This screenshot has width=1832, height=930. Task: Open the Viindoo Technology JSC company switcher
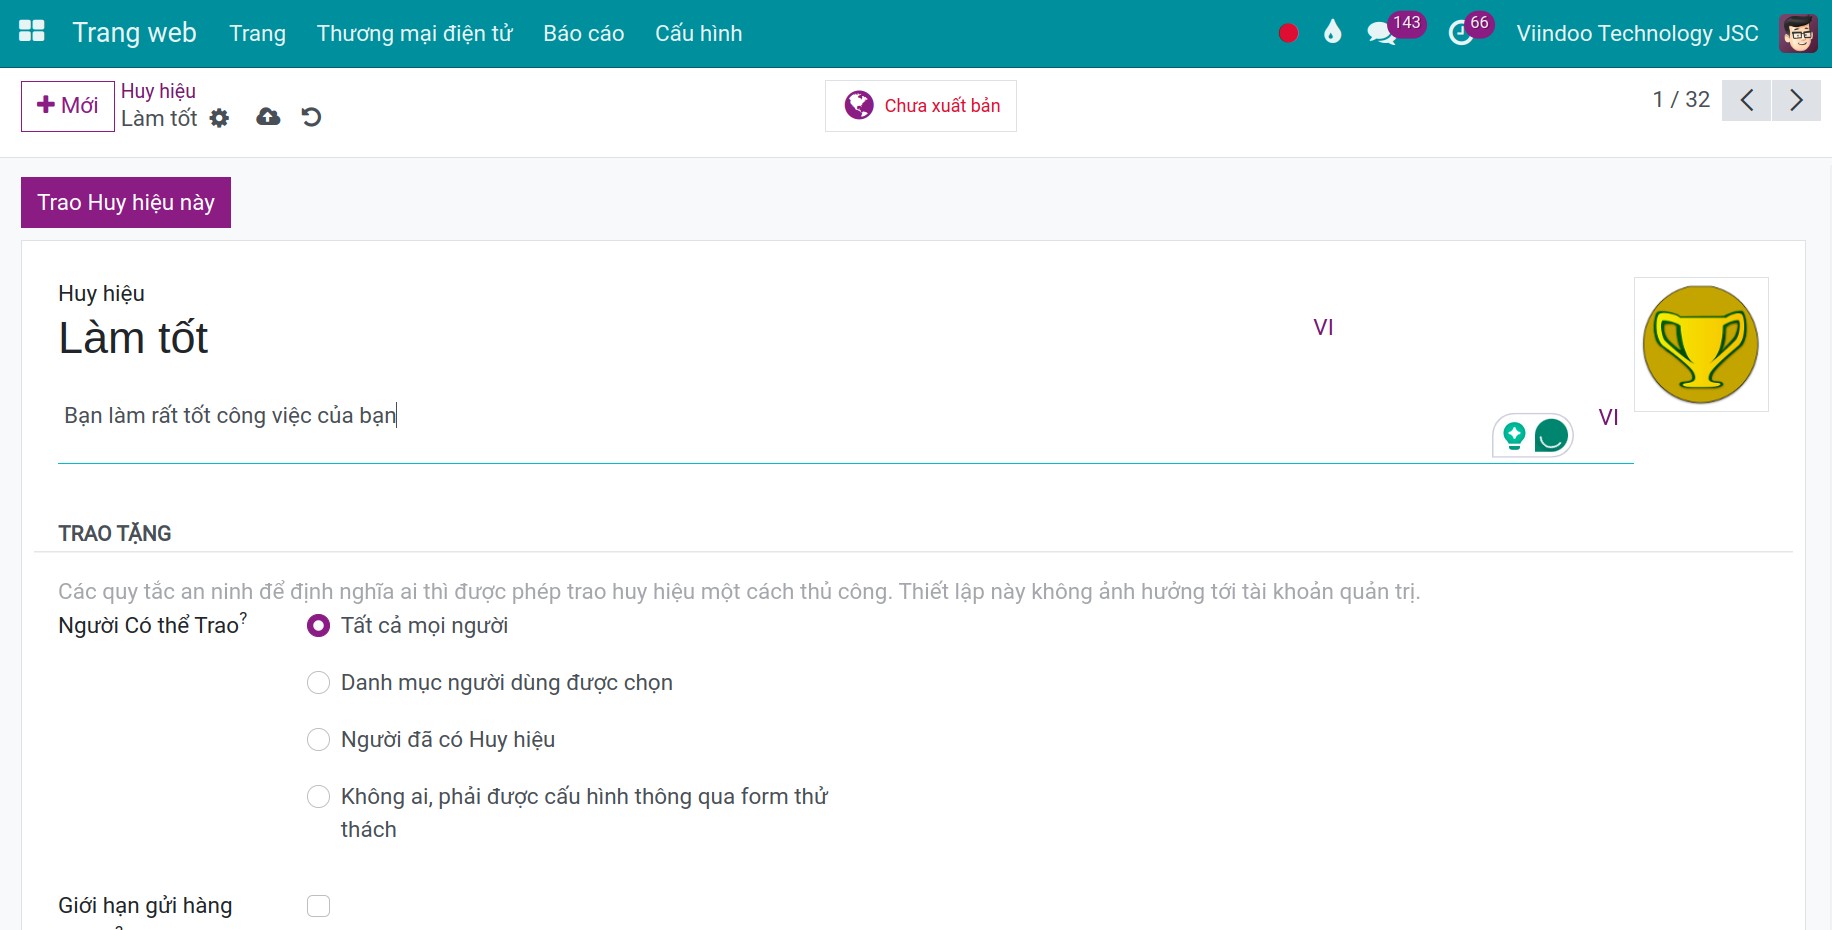[1637, 33]
